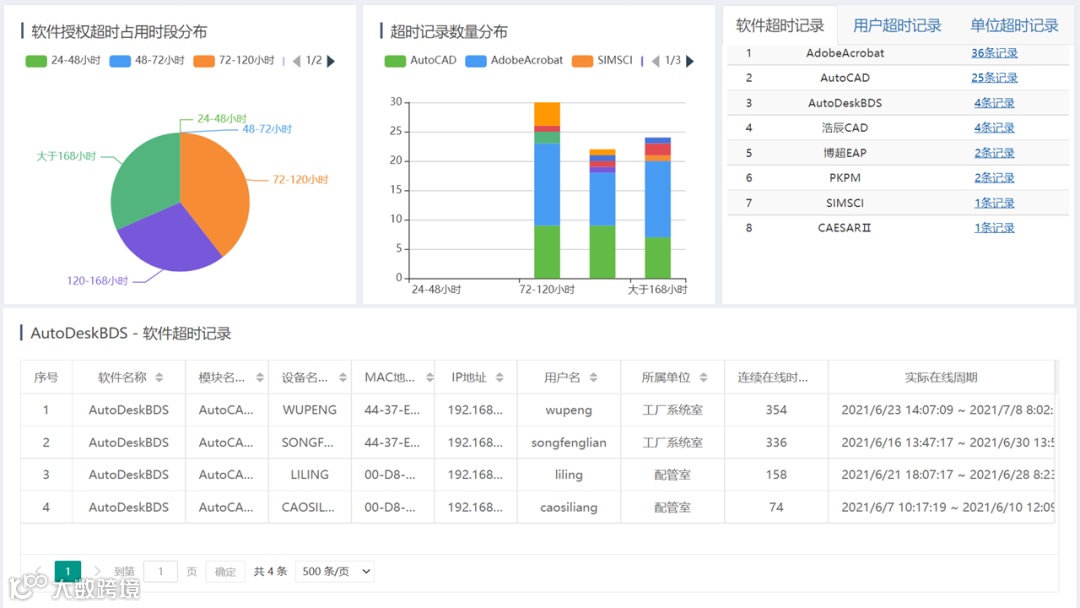Select page 1 pagination button

[68, 571]
